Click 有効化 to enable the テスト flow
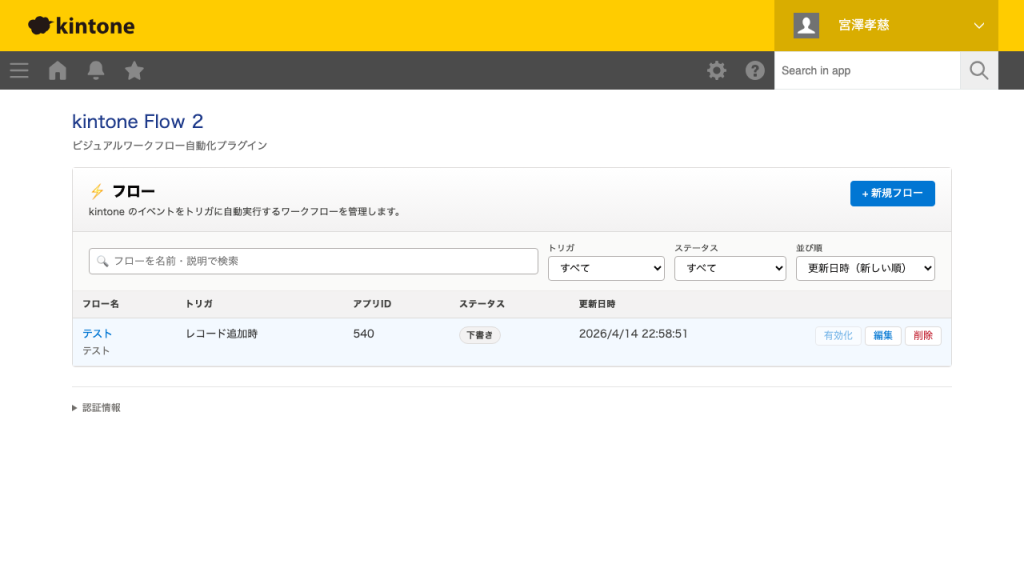Screen dimensions: 1024x576 click(837, 336)
